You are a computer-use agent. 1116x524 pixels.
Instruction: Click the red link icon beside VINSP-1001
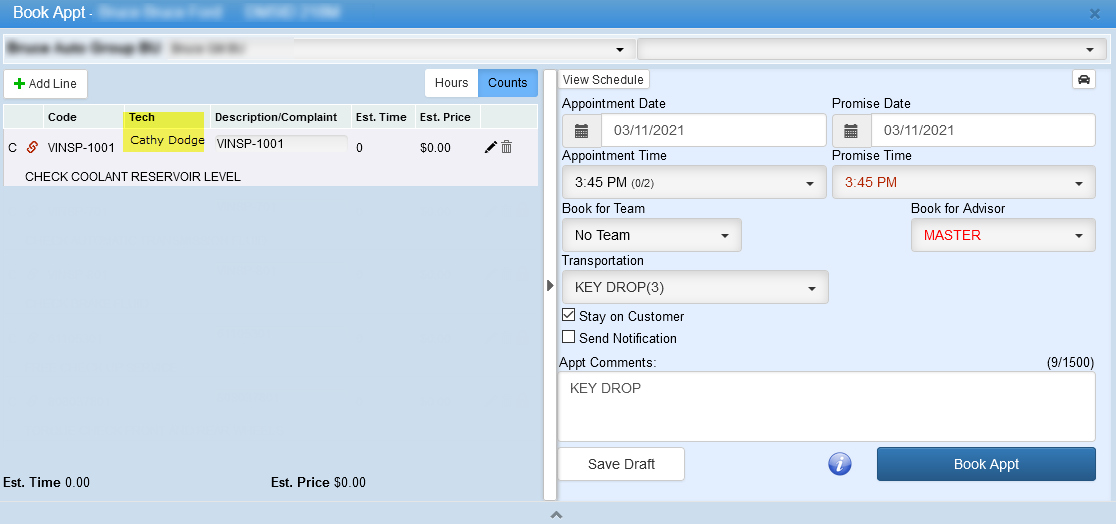[x=32, y=147]
